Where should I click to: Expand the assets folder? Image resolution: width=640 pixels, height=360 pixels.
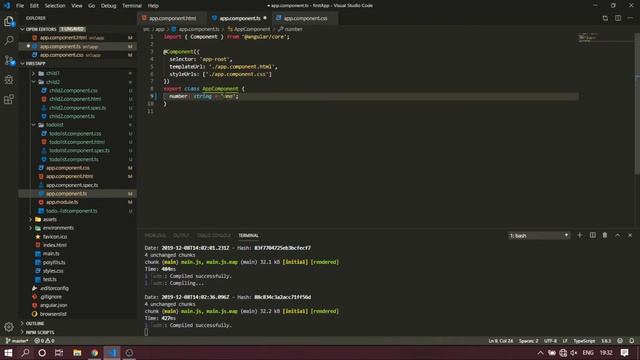click(31, 220)
